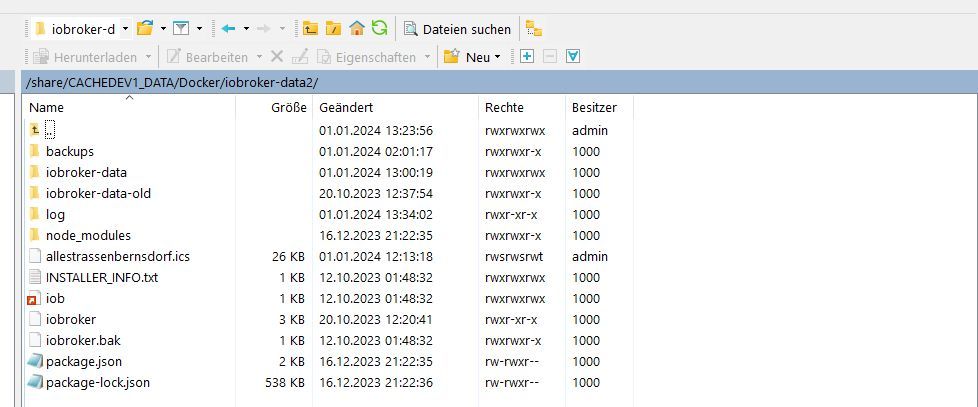
Task: Expand the open directory arrow menu
Action: pyautogui.click(x=163, y=29)
